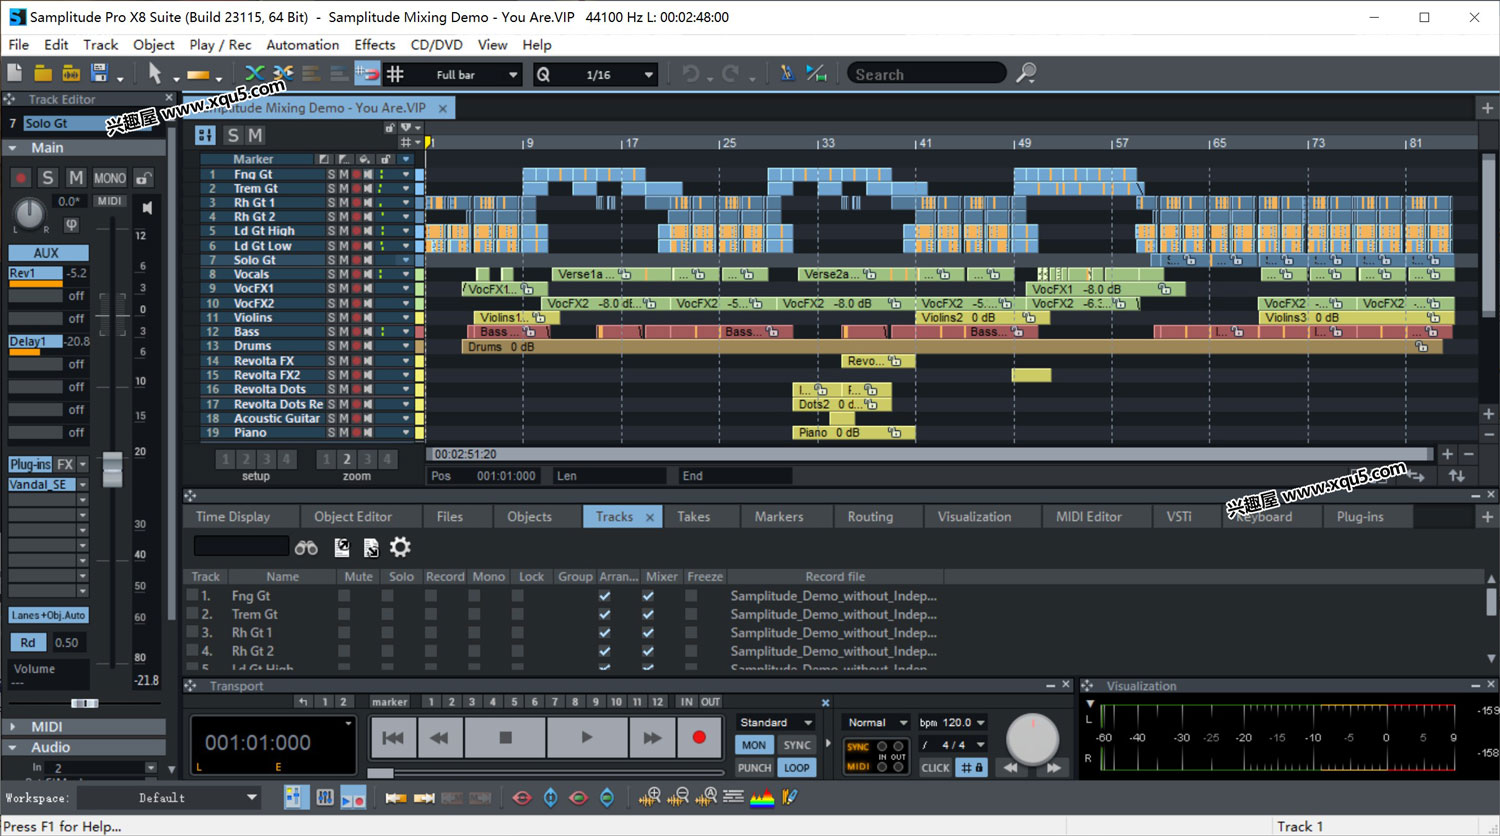Toggle the SYNC button in Transport
This screenshot has width=1500, height=836.
pyautogui.click(x=797, y=745)
